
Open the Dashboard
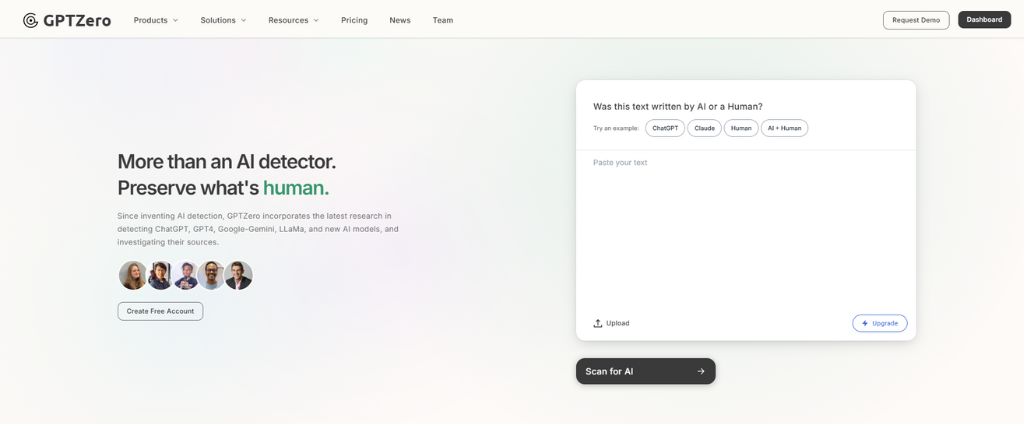point(984,20)
